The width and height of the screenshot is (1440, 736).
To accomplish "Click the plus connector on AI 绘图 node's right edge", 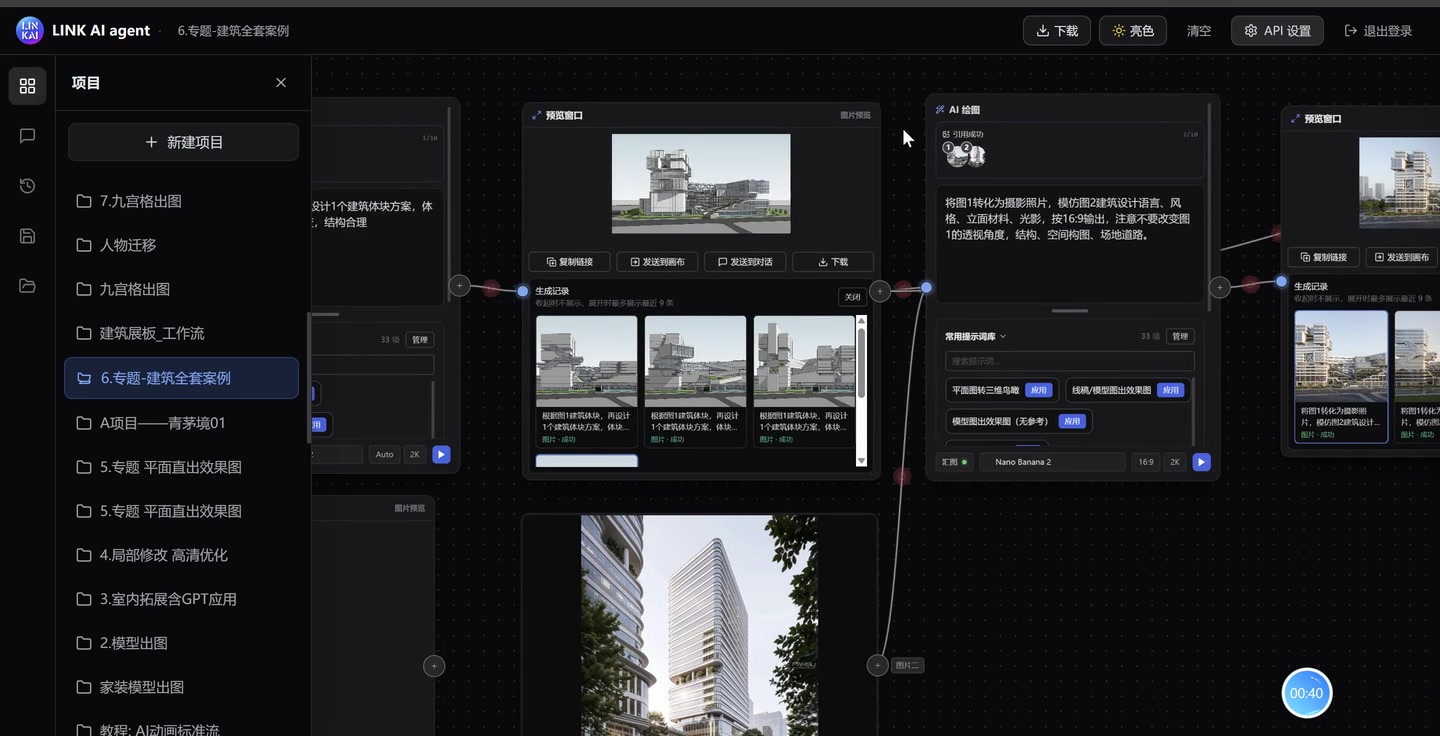I will click(x=1219, y=287).
